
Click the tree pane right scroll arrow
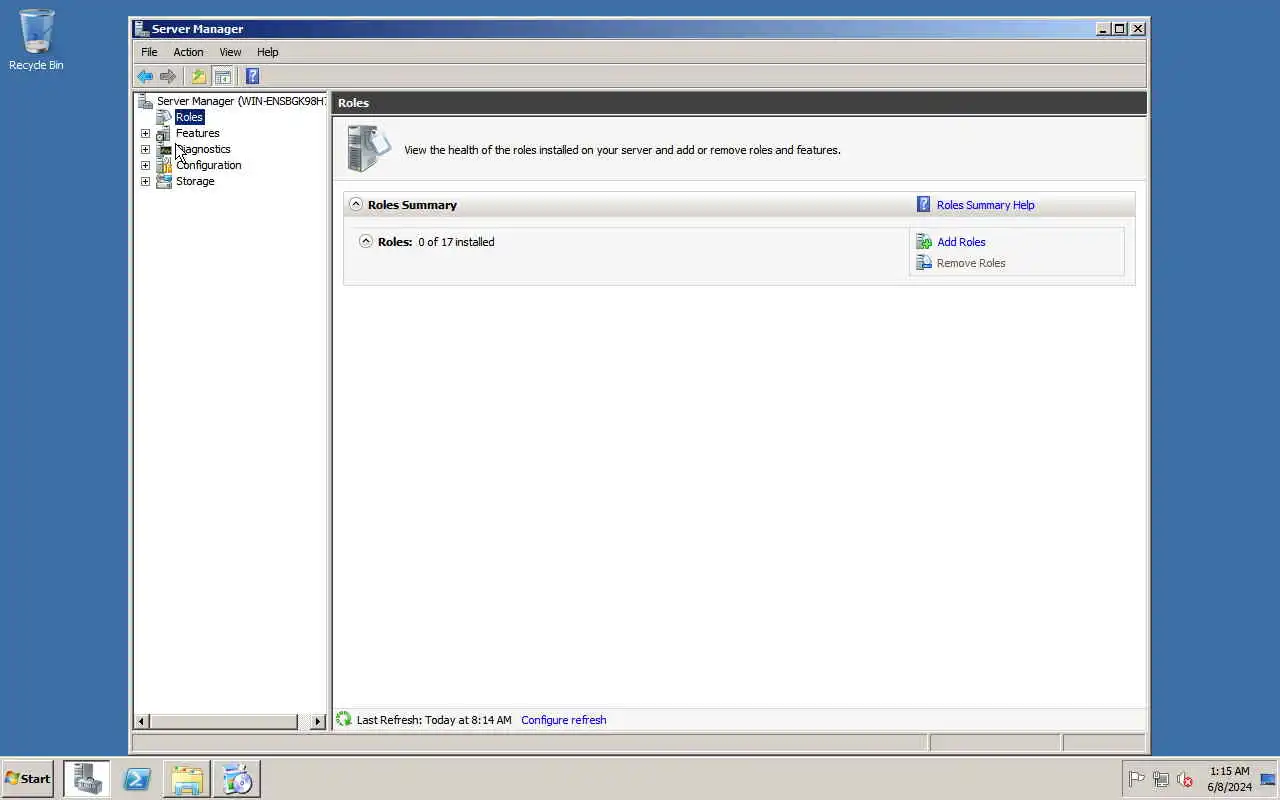click(x=318, y=721)
